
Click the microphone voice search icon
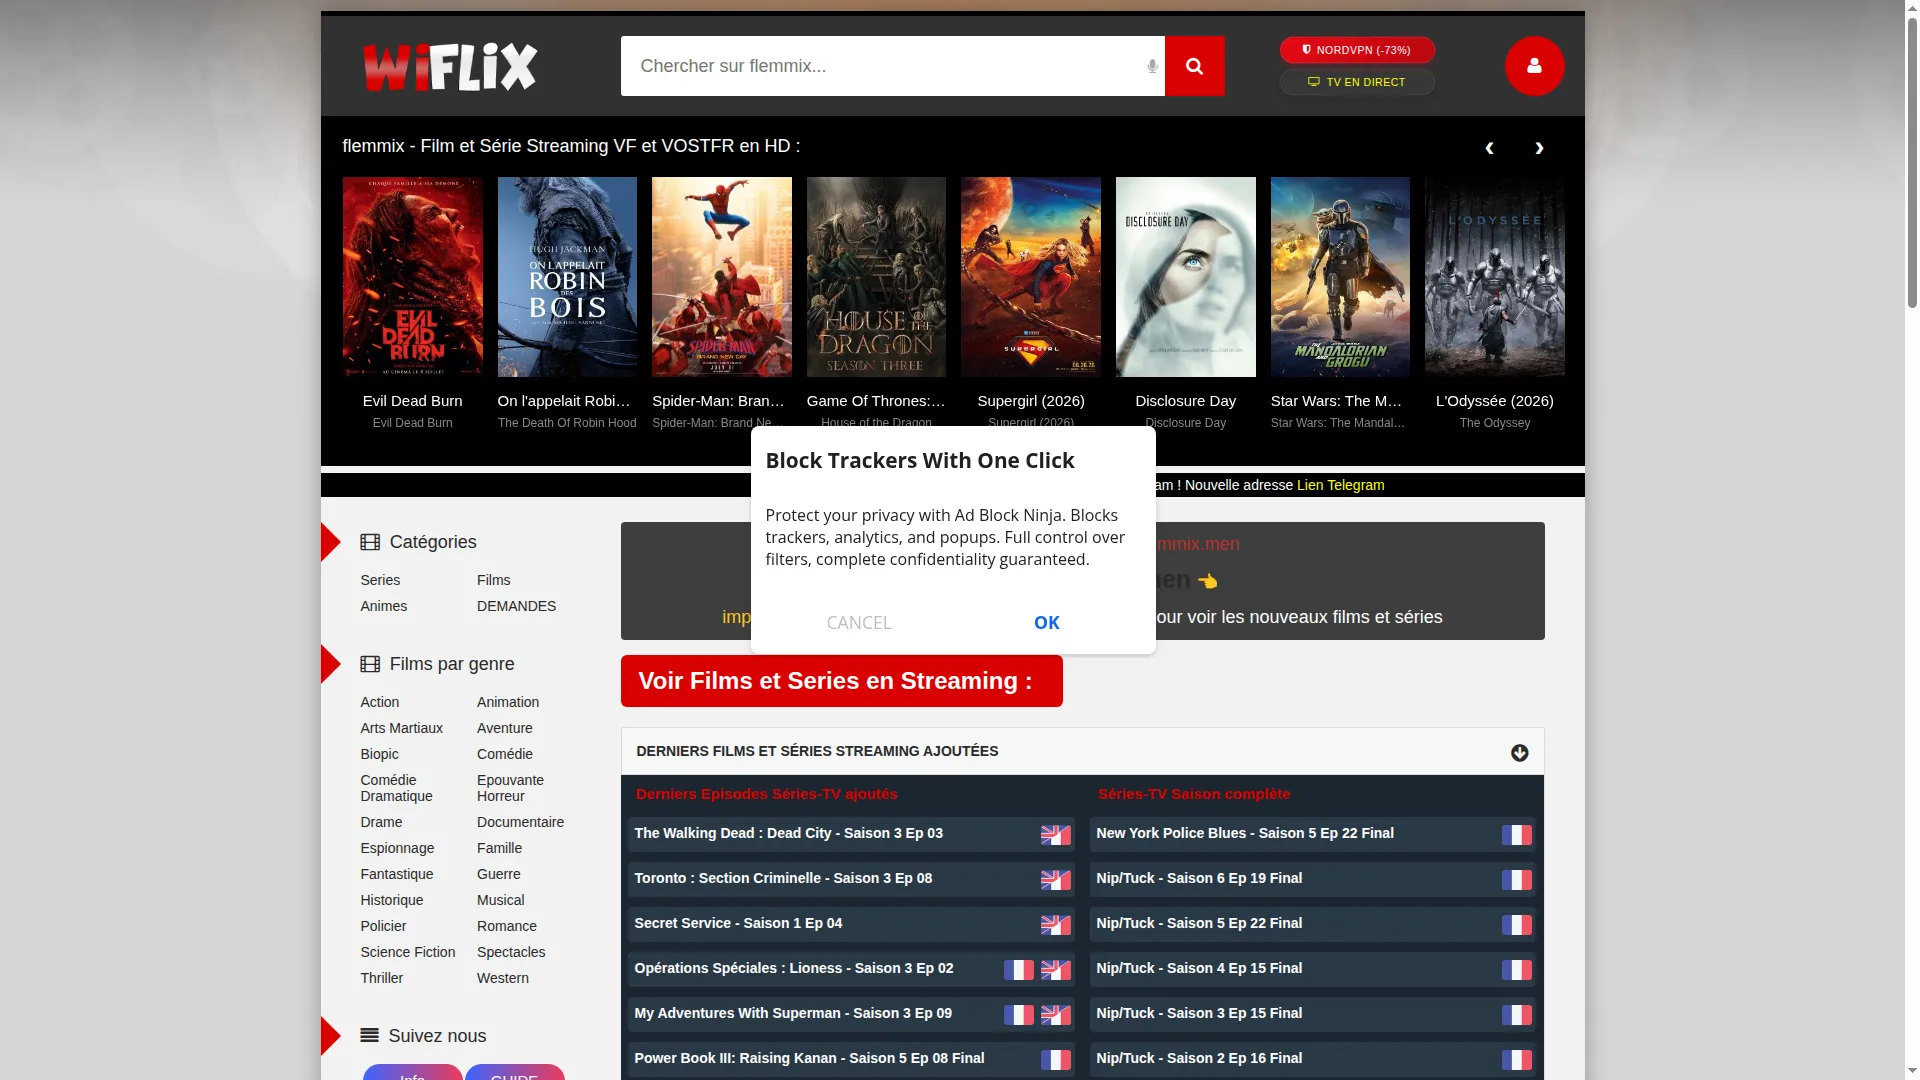coord(1152,66)
